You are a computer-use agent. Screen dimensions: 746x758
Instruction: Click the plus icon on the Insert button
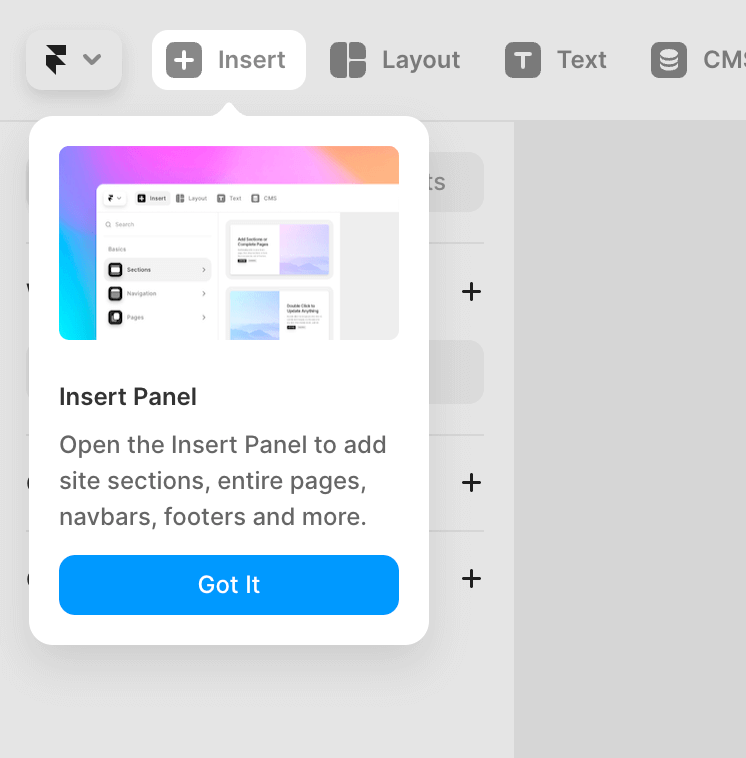tap(184, 60)
